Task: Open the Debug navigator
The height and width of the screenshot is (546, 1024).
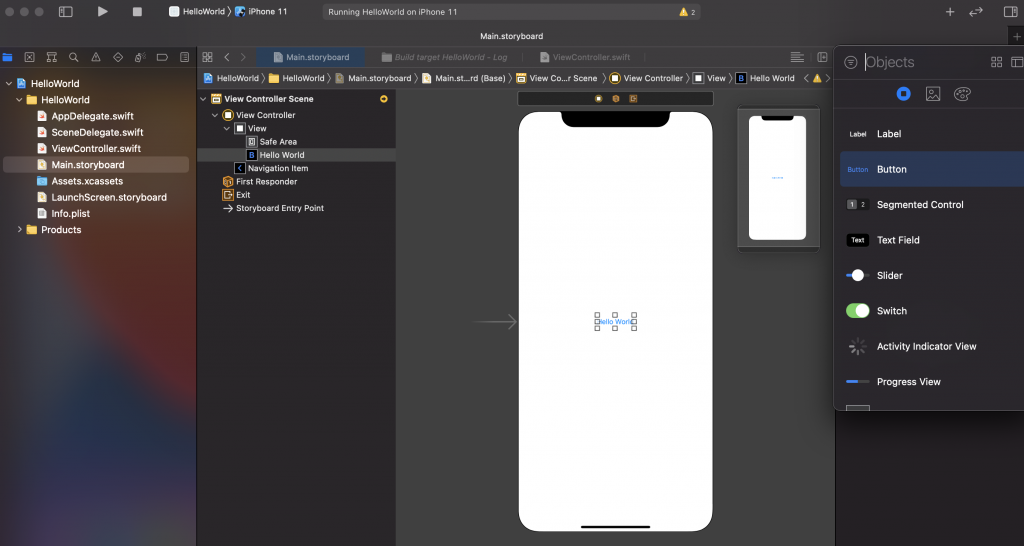Action: pyautogui.click(x=140, y=57)
